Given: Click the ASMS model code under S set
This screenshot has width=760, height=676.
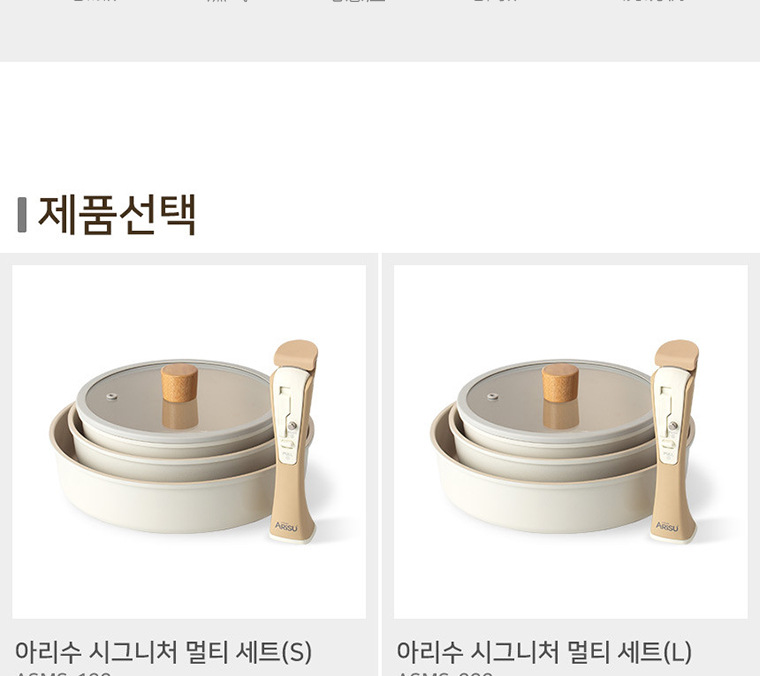Looking at the screenshot, I should [63, 673].
